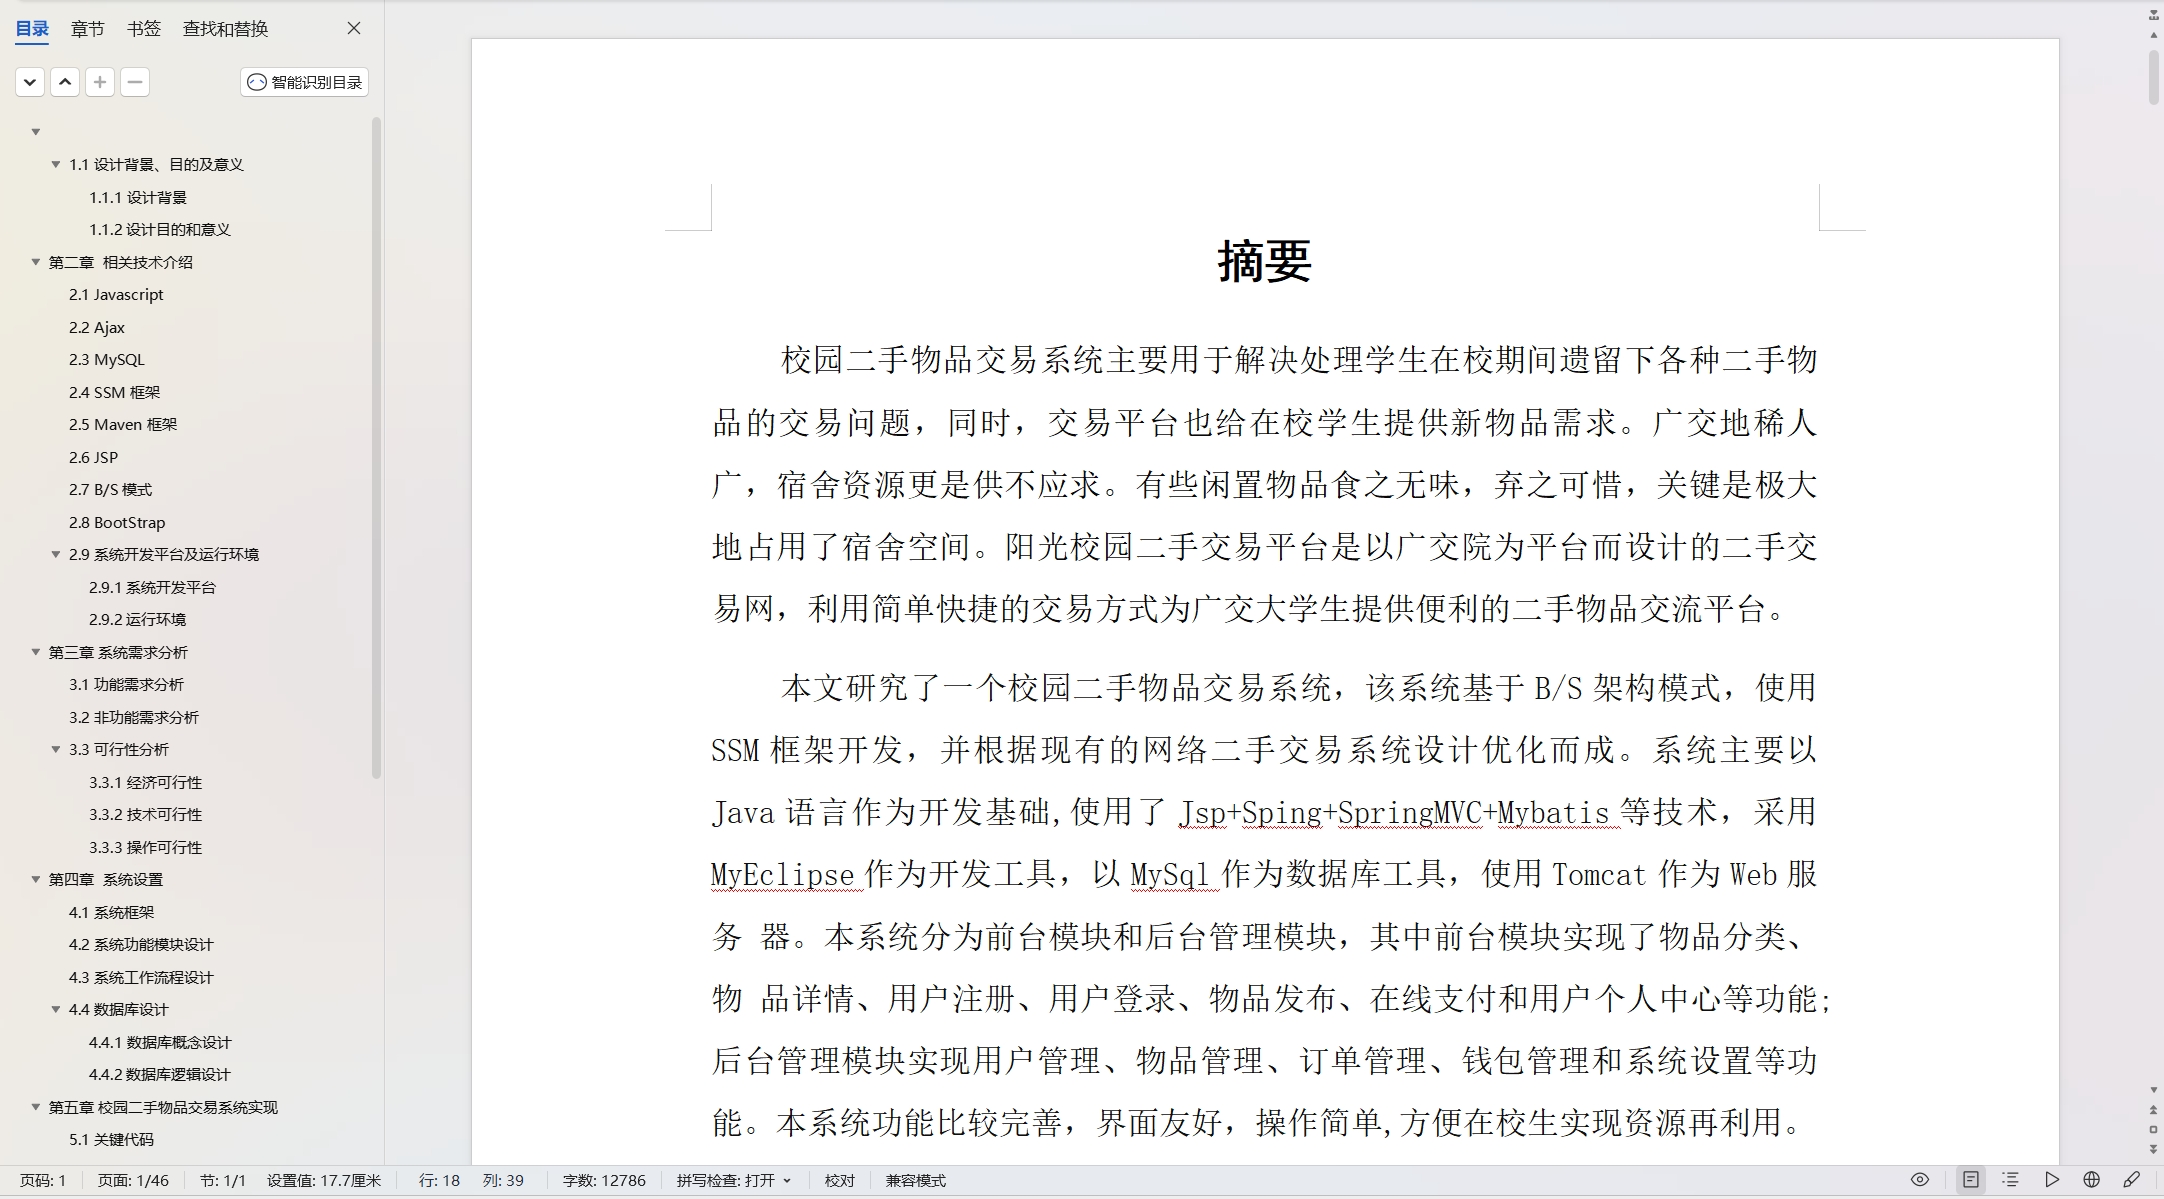Go to heading 2.9.1 系统开发平台
This screenshot has width=2164, height=1199.
point(152,587)
